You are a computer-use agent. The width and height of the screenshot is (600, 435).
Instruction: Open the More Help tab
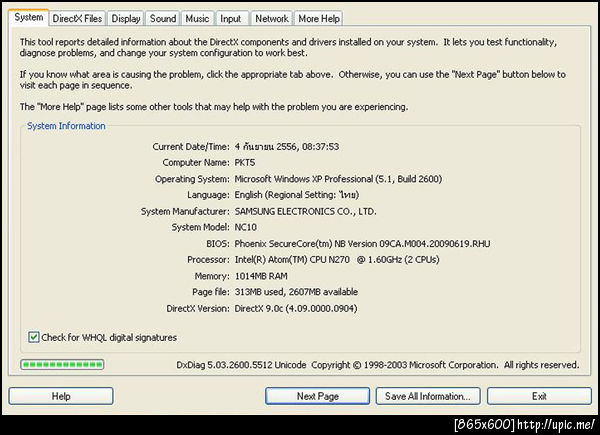319,18
